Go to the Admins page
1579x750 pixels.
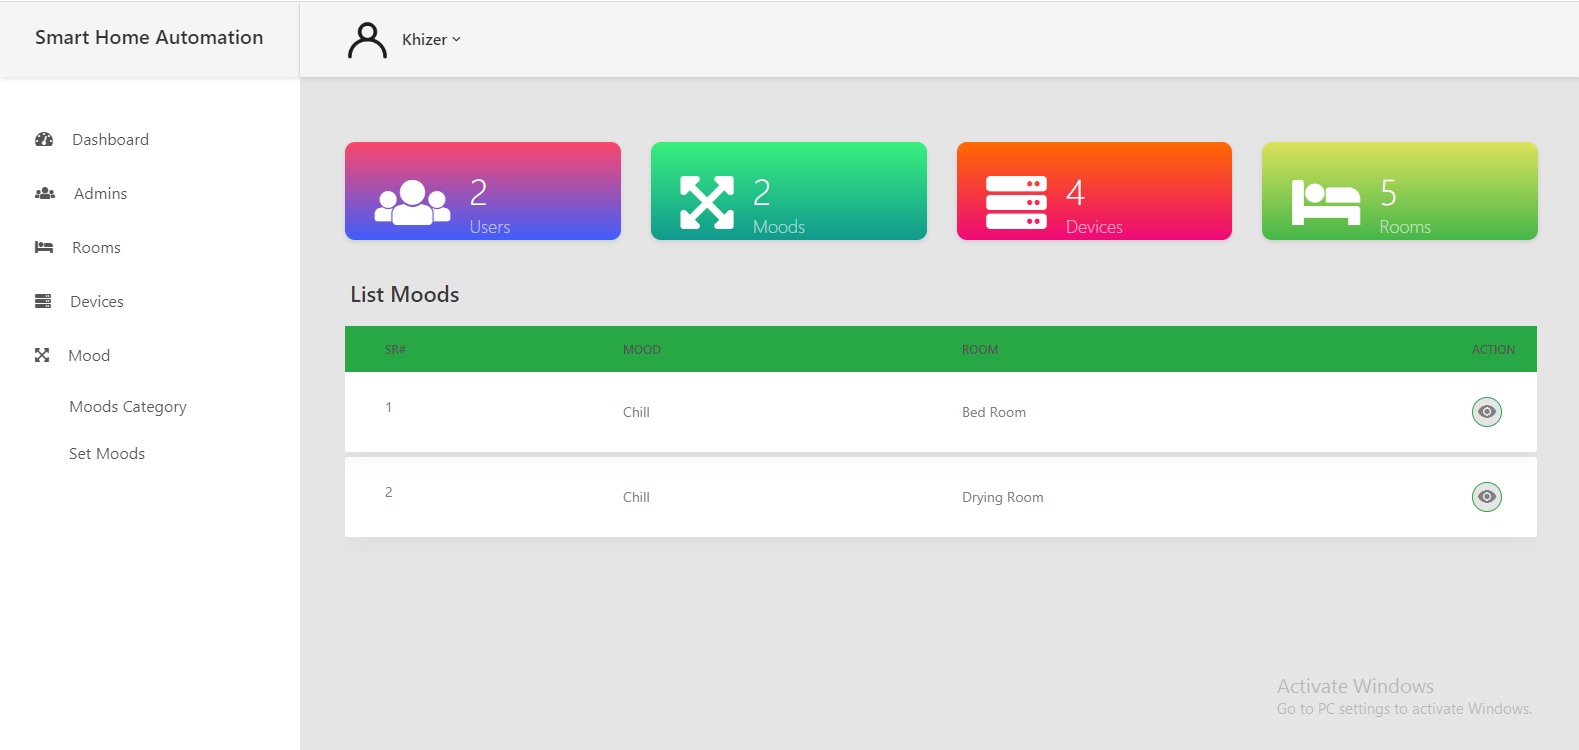100,194
